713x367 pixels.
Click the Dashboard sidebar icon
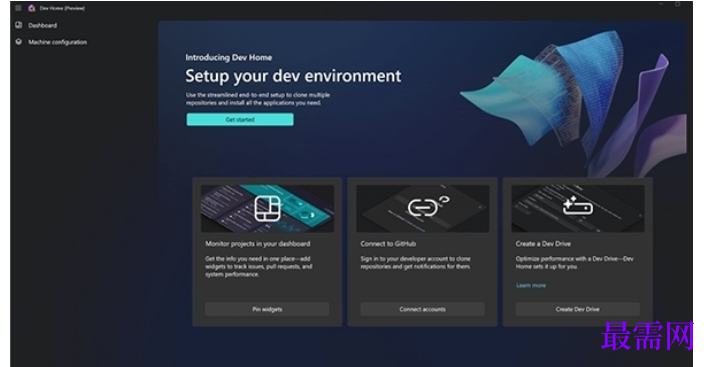click(x=19, y=25)
